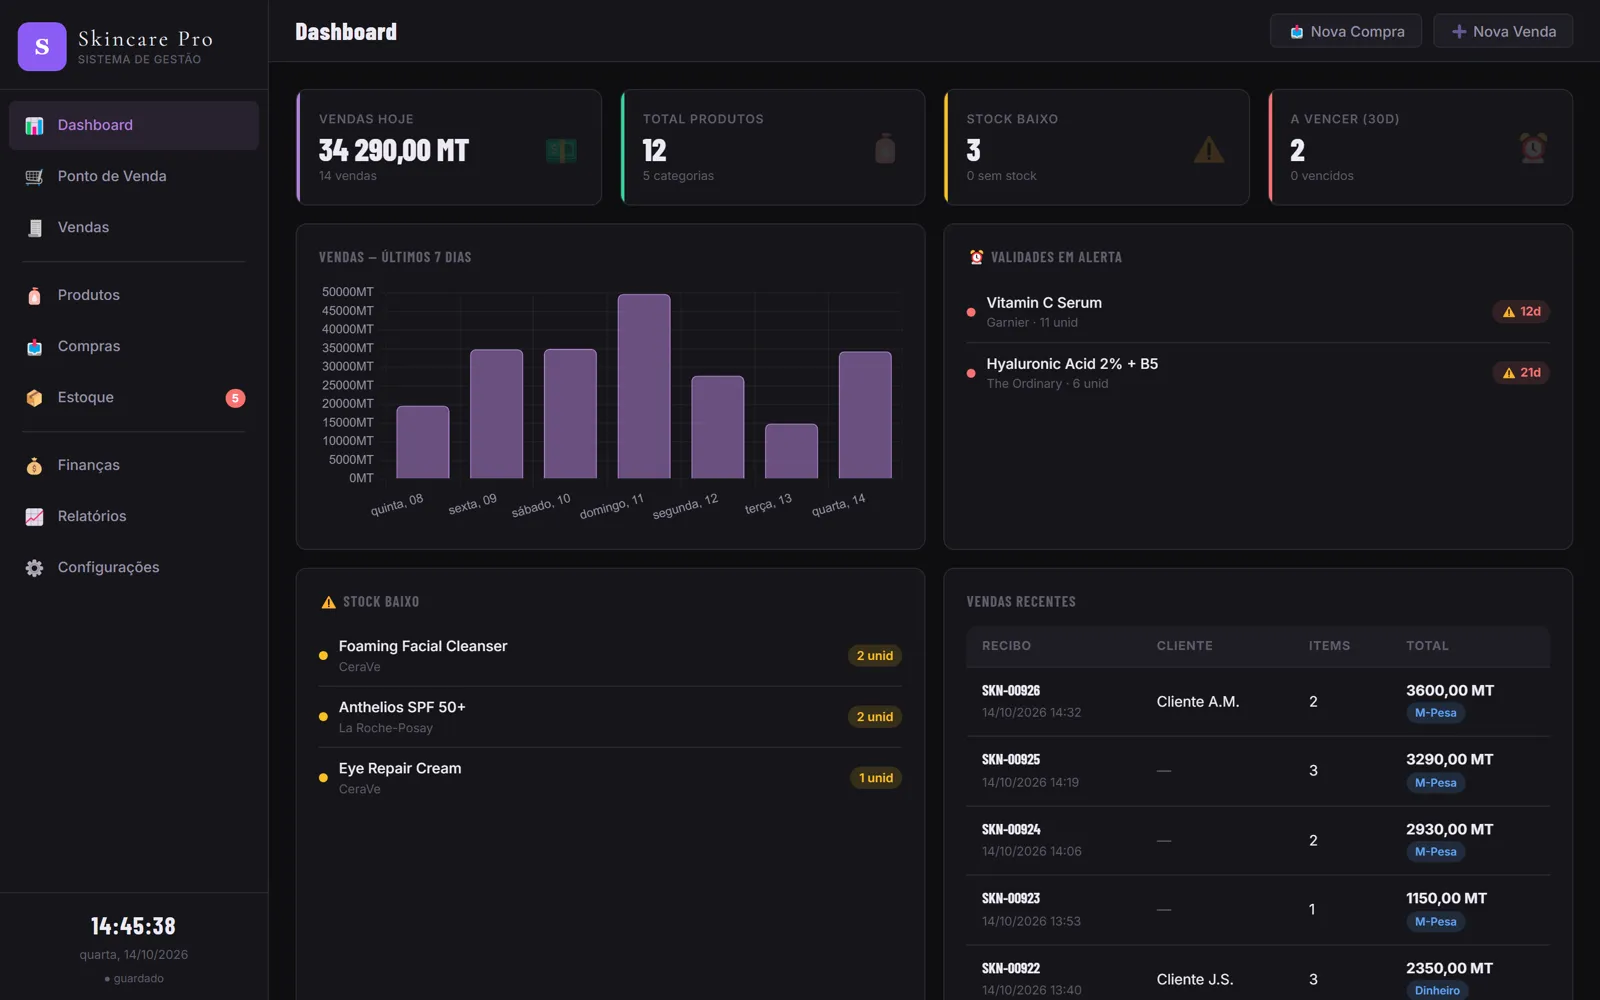The width and height of the screenshot is (1600, 1000).
Task: Click the Ponto de Venda register icon
Action: [x=34, y=177]
